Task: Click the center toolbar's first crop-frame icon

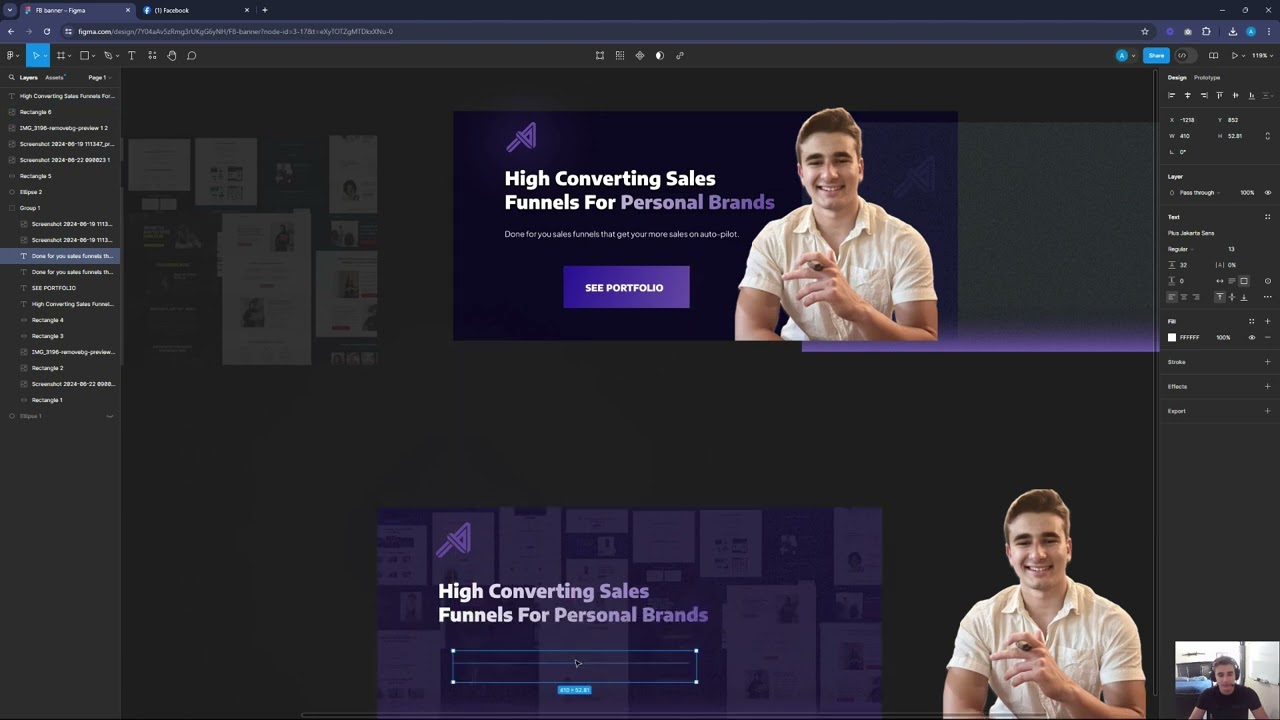Action: tap(600, 55)
